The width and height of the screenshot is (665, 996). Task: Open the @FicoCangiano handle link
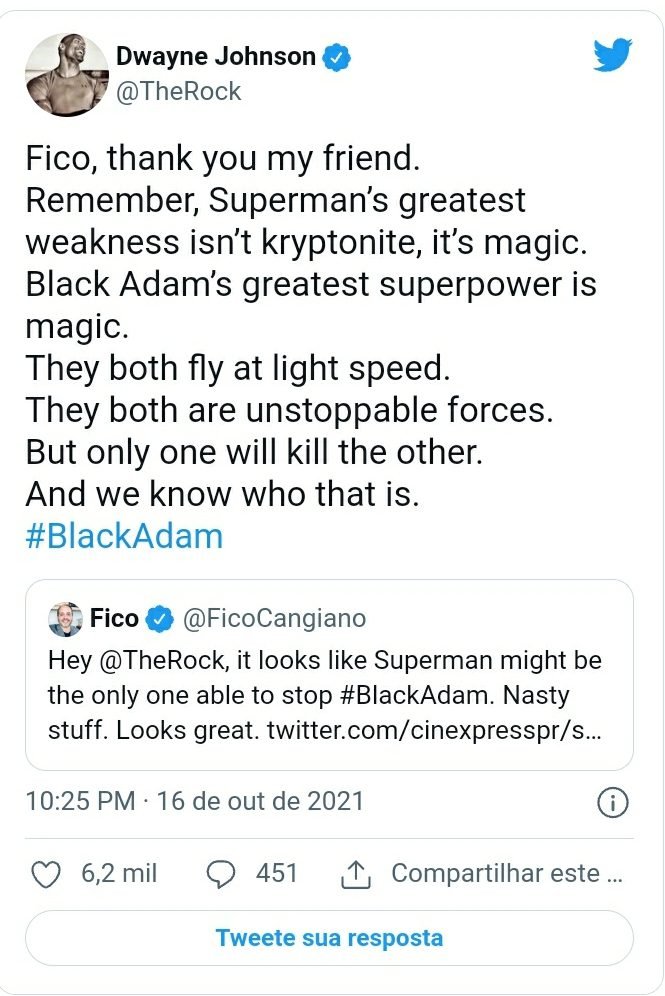[x=273, y=619]
